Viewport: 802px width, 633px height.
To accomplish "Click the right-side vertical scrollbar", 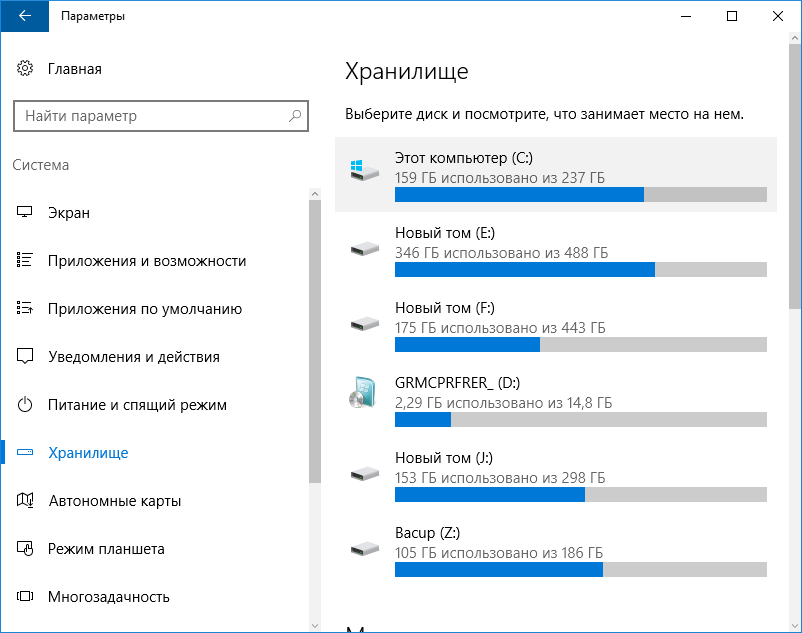I will [795, 300].
